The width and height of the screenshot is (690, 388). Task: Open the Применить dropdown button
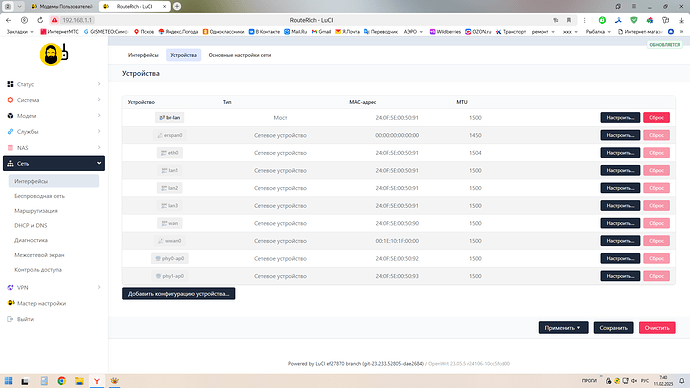point(563,328)
